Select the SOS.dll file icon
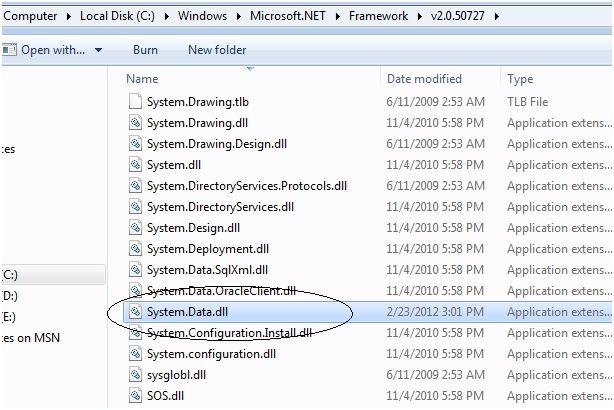The width and height of the screenshot is (614, 410). pos(136,396)
